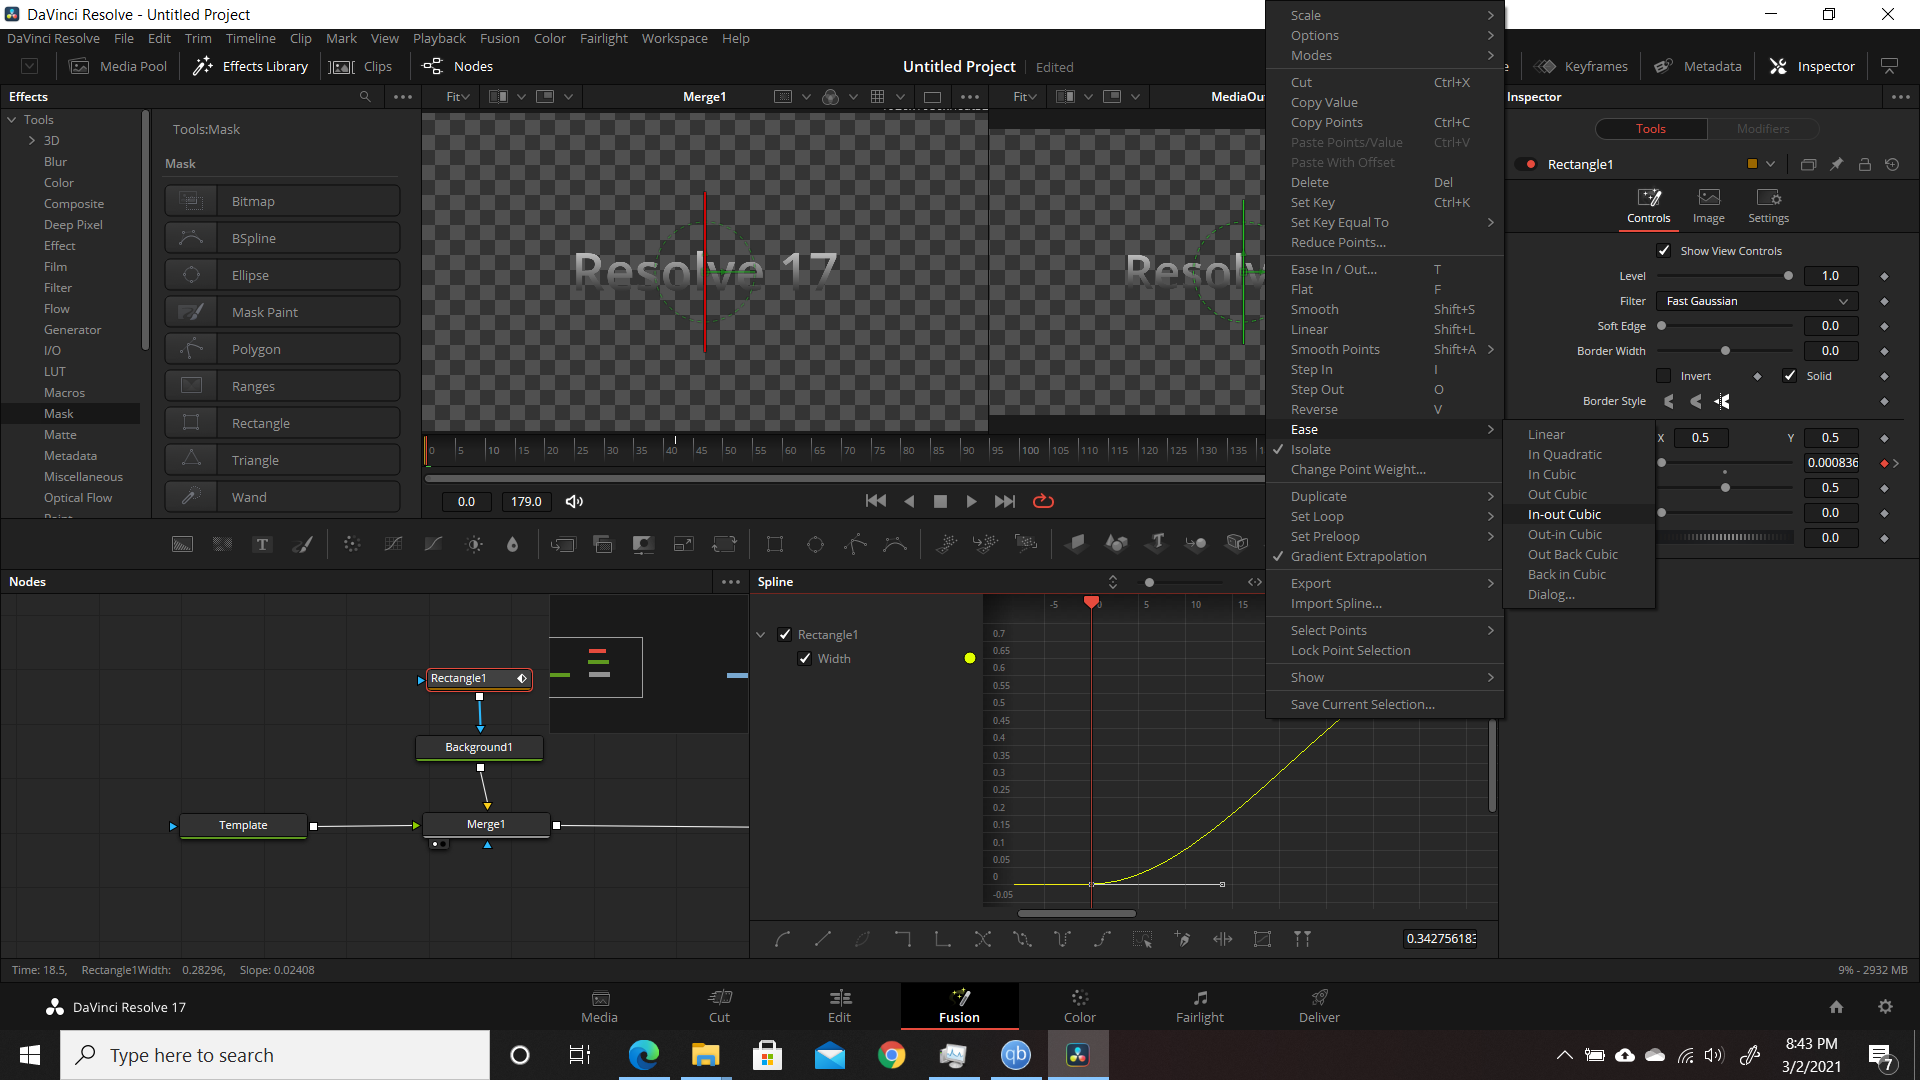Open the Fusion menu in menu bar
This screenshot has height=1080, width=1920.
499,38
